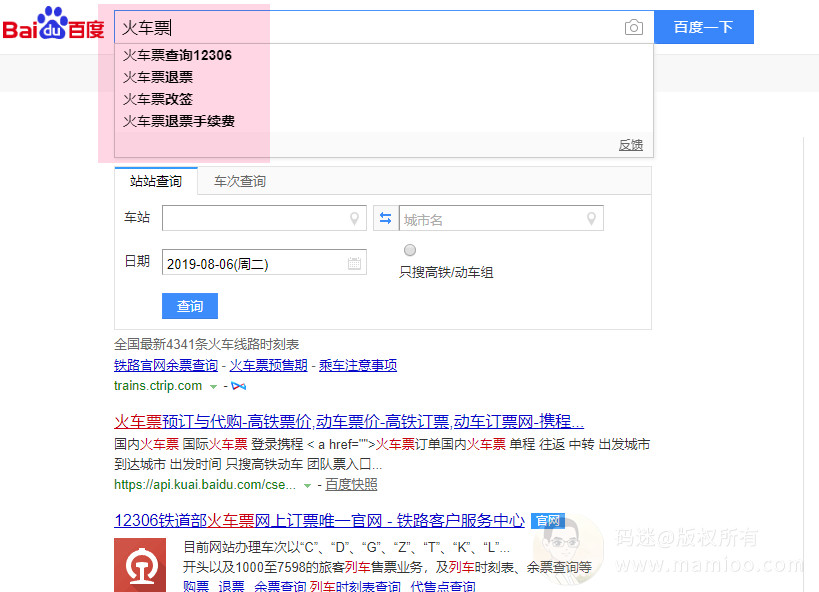This screenshot has width=819, height=592.
Task: Click the date field 2019-08-06(周二)
Action: coord(264,263)
